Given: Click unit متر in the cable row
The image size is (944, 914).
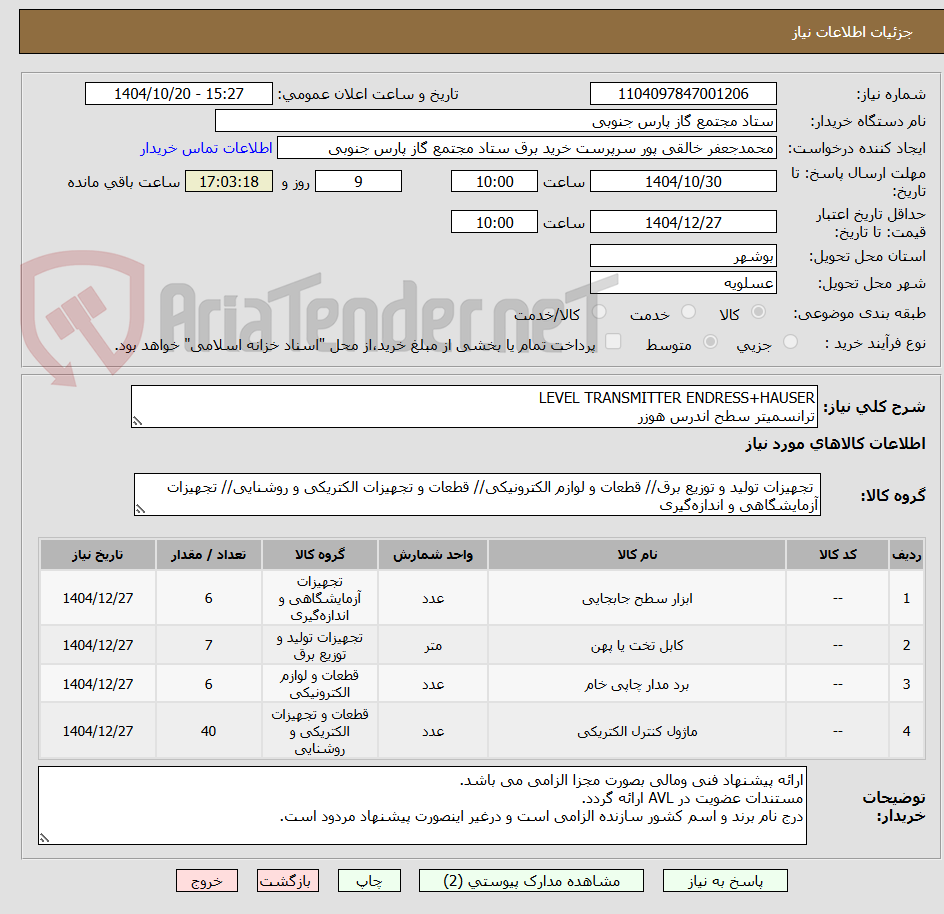Looking at the screenshot, I should point(433,645).
